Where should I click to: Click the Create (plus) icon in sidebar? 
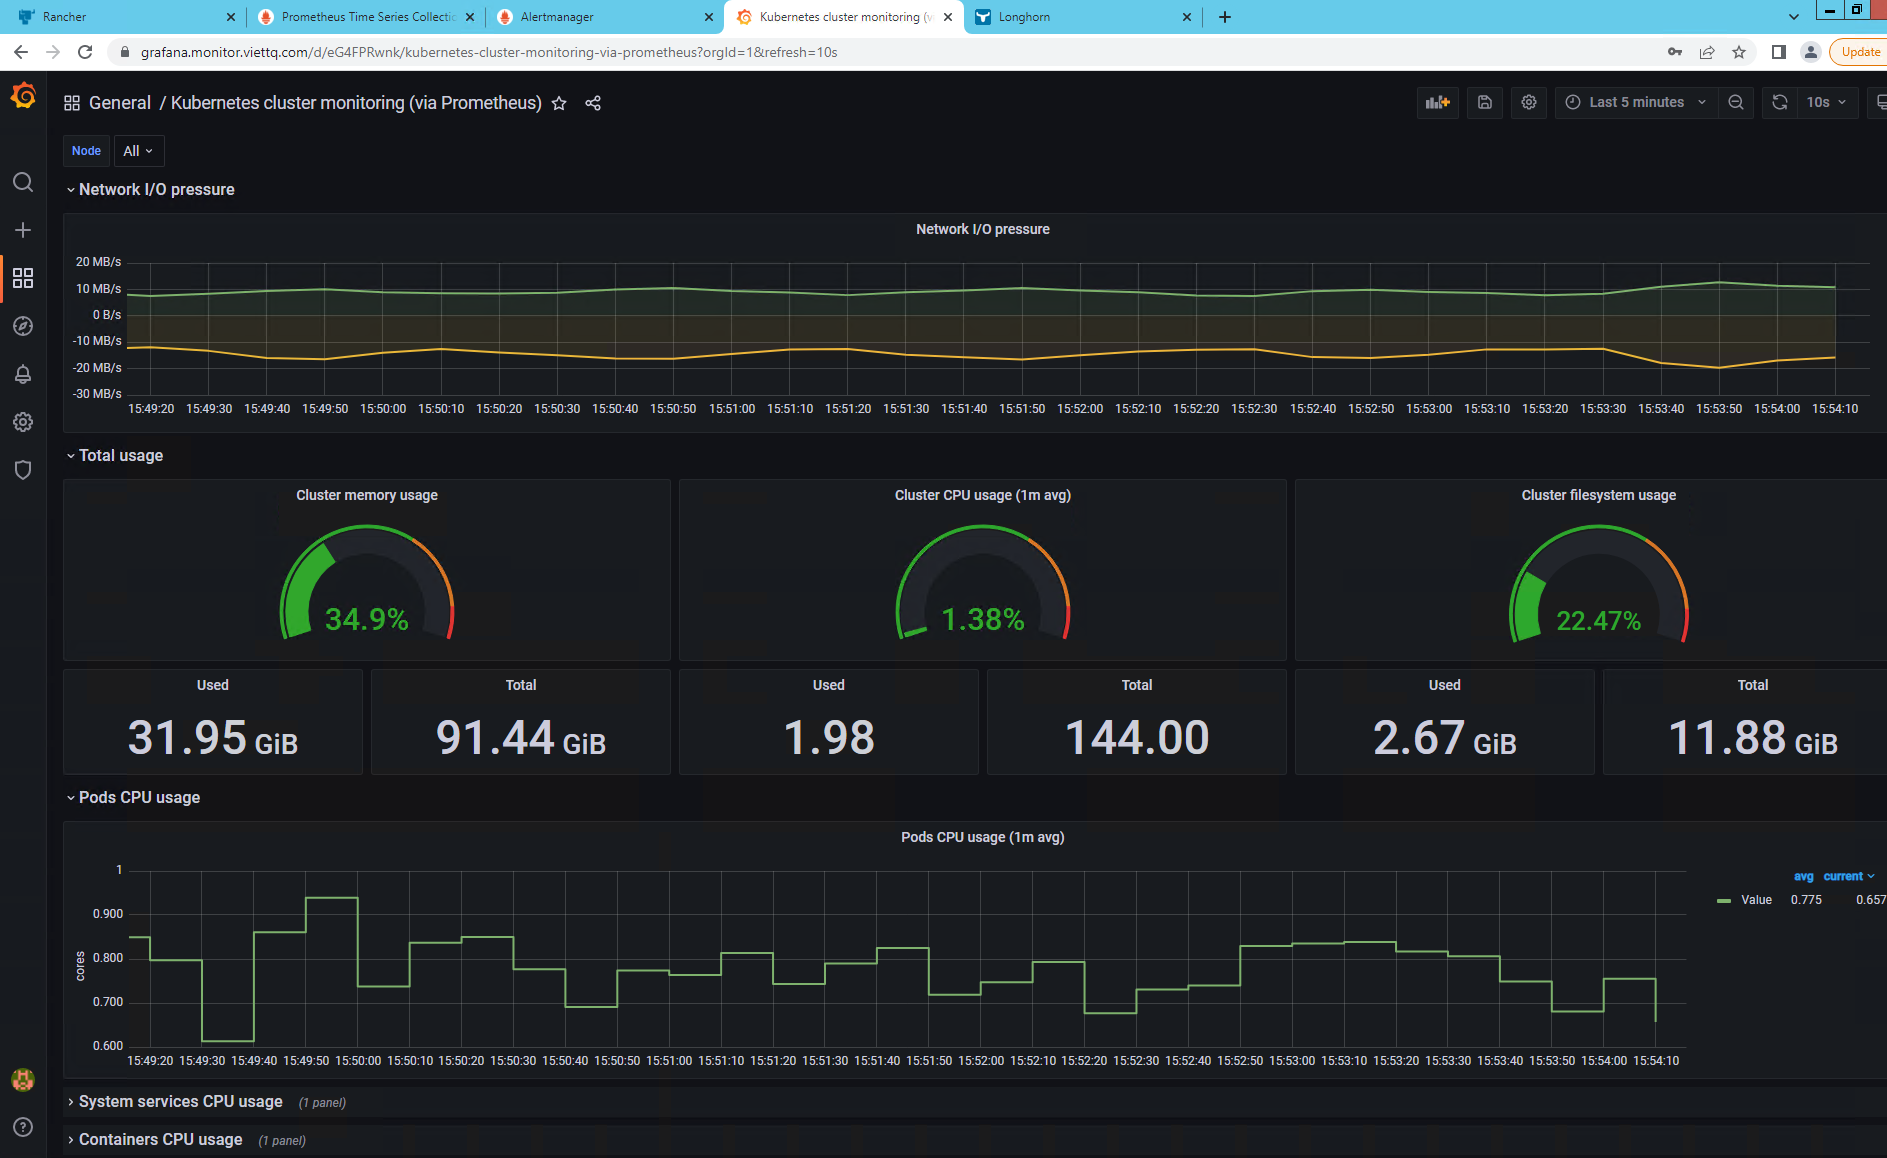(23, 230)
